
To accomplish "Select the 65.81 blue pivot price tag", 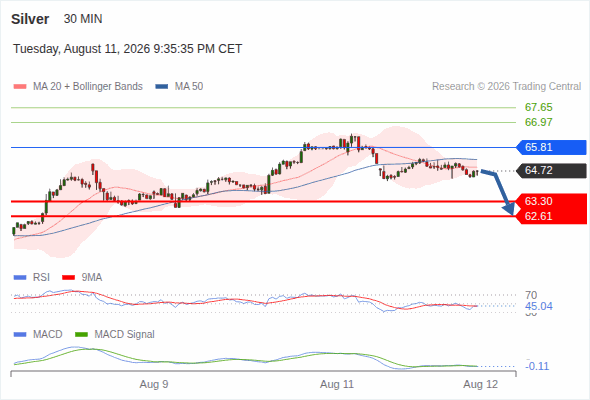I will tap(551, 147).
